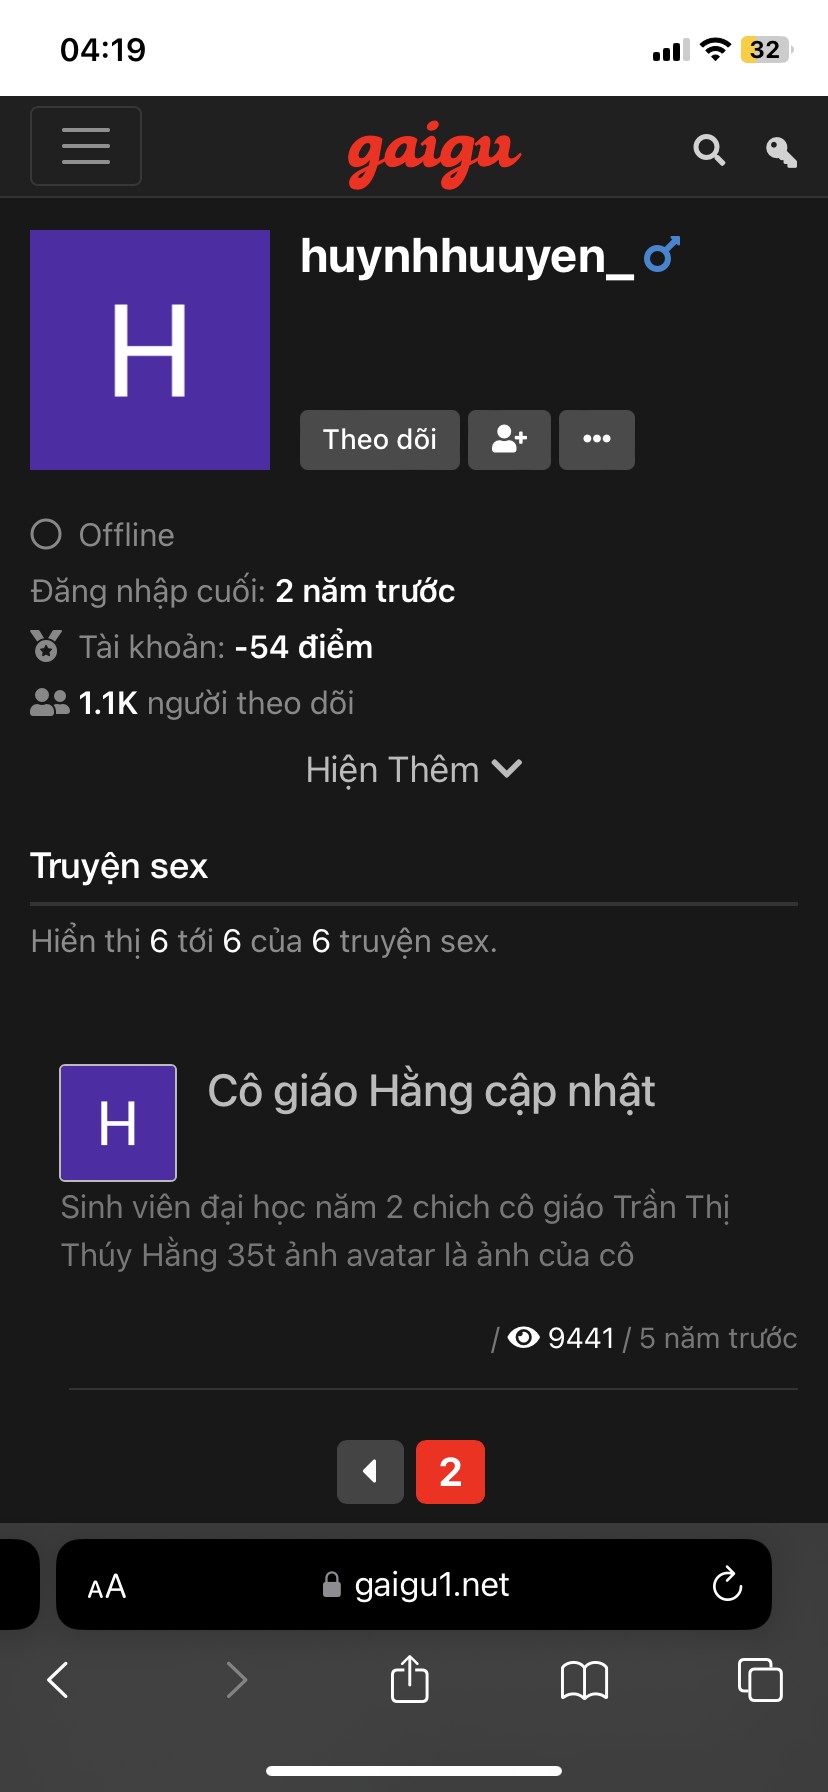Screen dimensions: 828x1792
Task: Open the Safari bookmarks icon
Action: coord(584,1679)
